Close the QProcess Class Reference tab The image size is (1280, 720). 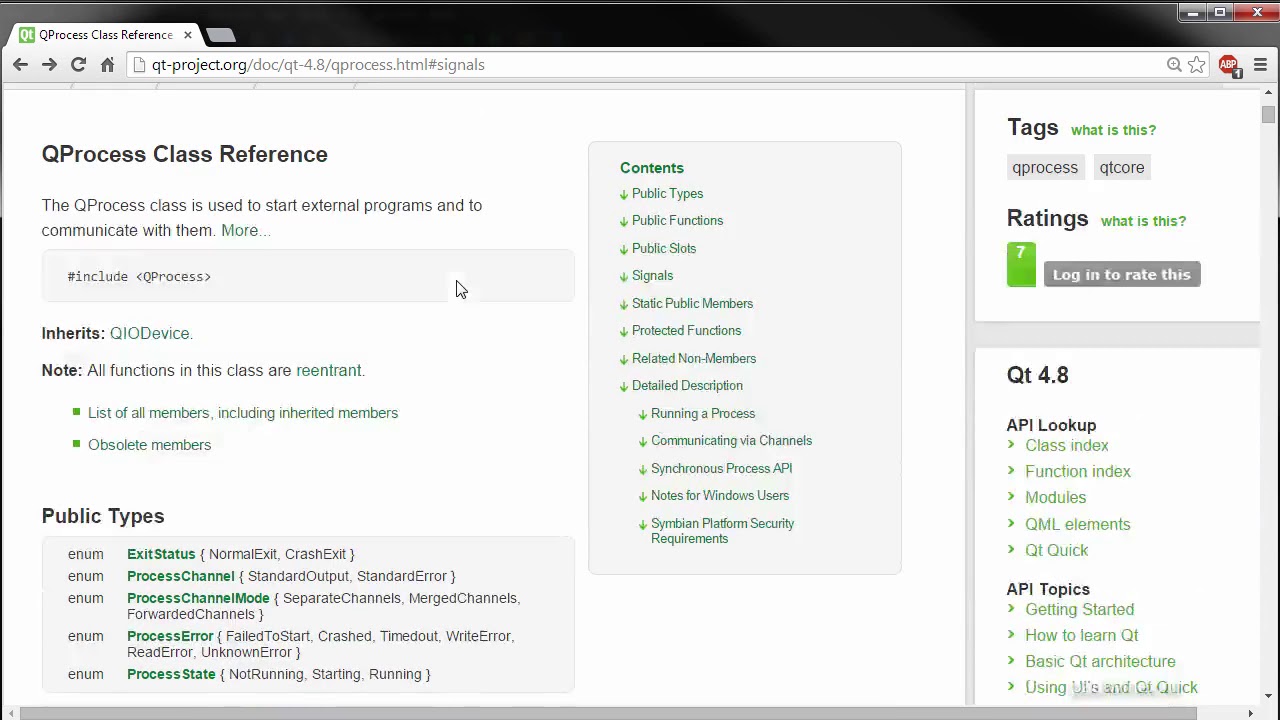[x=187, y=35]
